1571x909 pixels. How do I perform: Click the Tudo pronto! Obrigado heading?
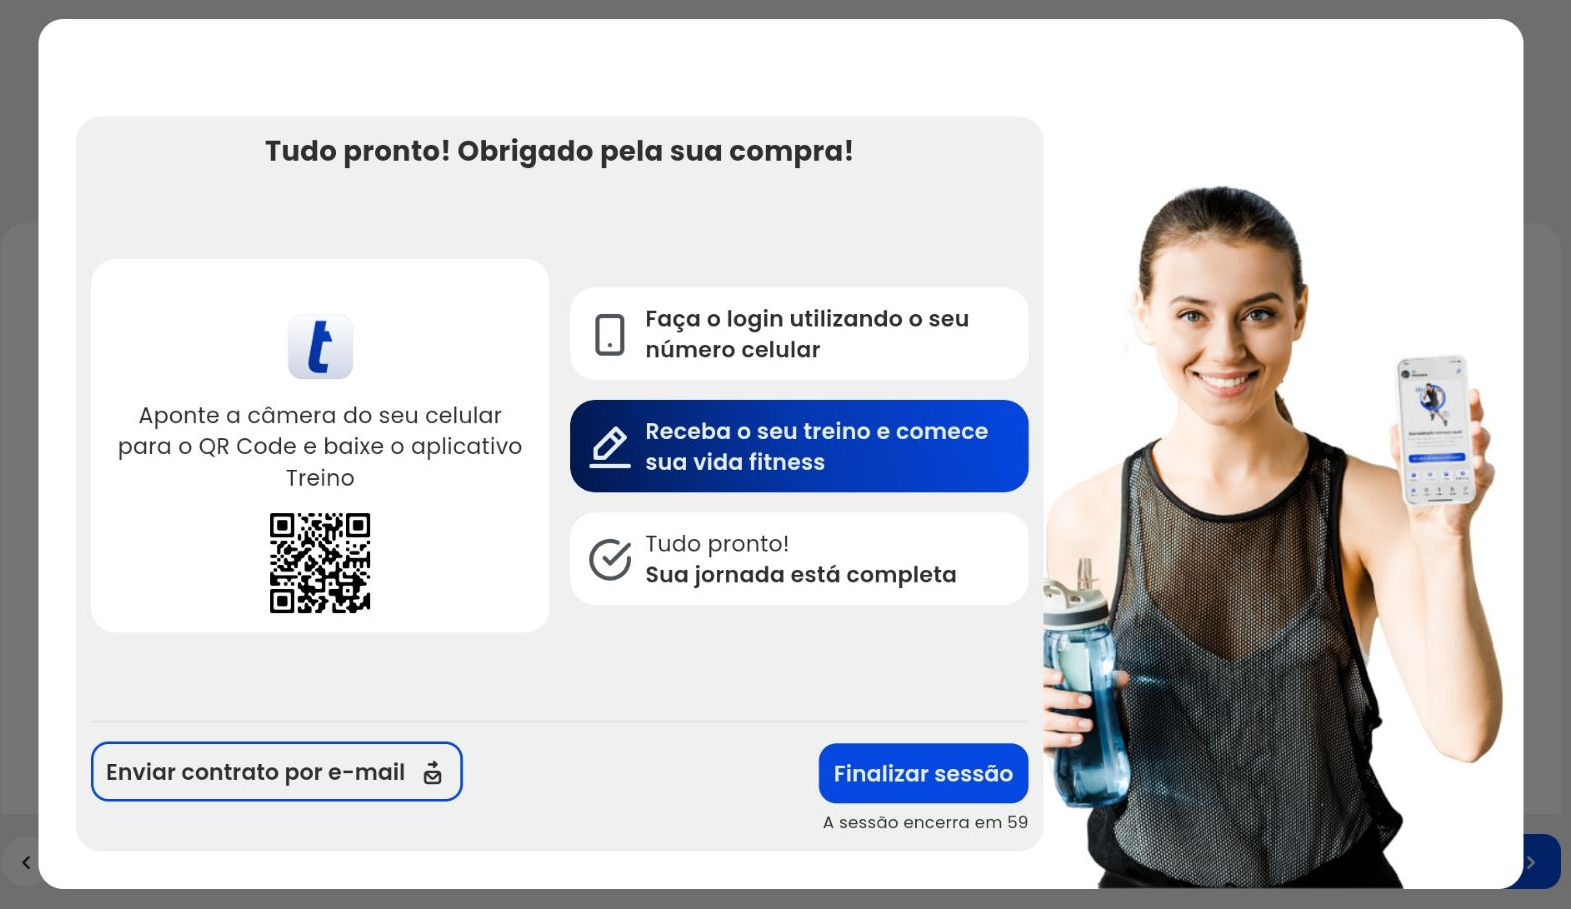click(559, 151)
